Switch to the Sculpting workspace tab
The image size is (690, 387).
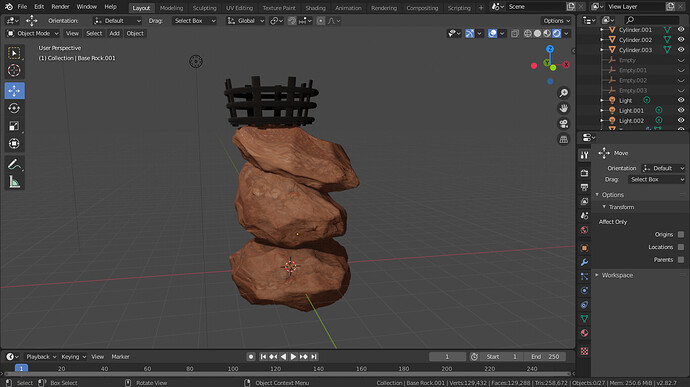[204, 8]
